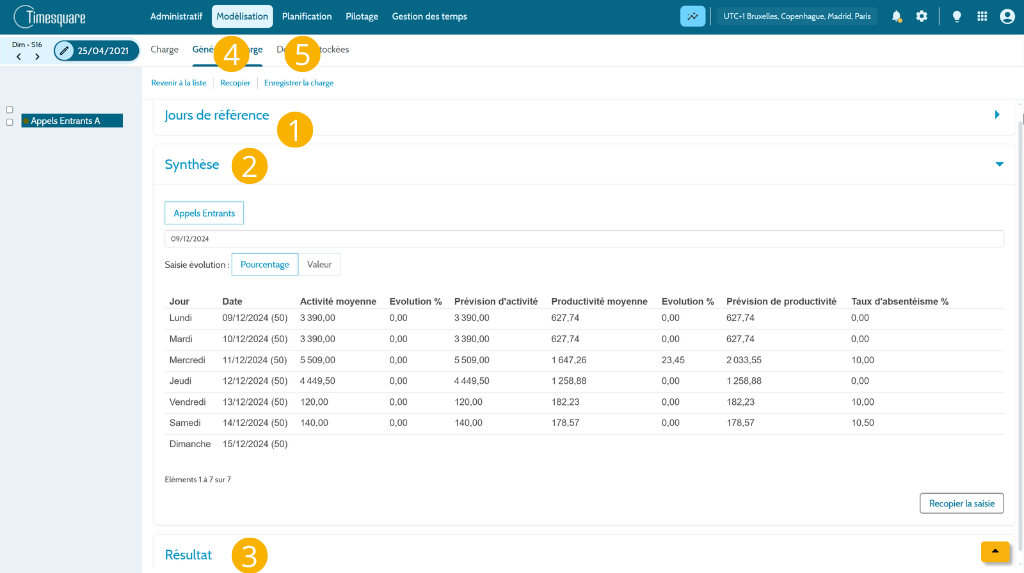
Task: Expand the Jours de référence section
Action: pyautogui.click(x=997, y=115)
